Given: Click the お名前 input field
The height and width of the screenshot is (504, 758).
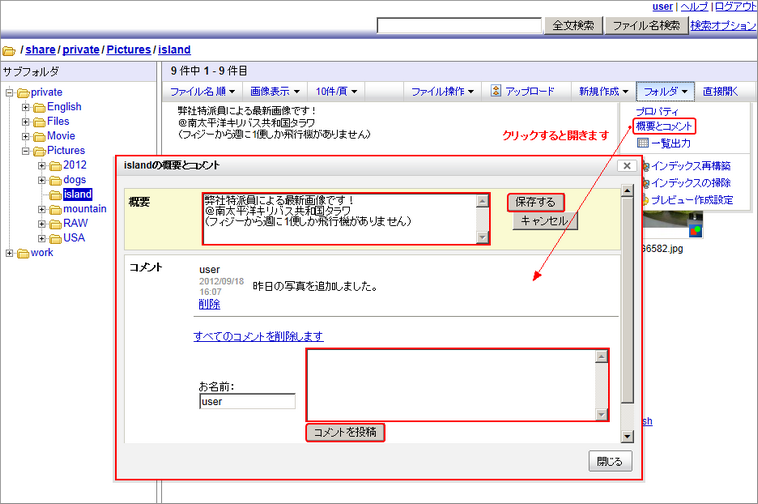Looking at the screenshot, I should click(x=247, y=401).
